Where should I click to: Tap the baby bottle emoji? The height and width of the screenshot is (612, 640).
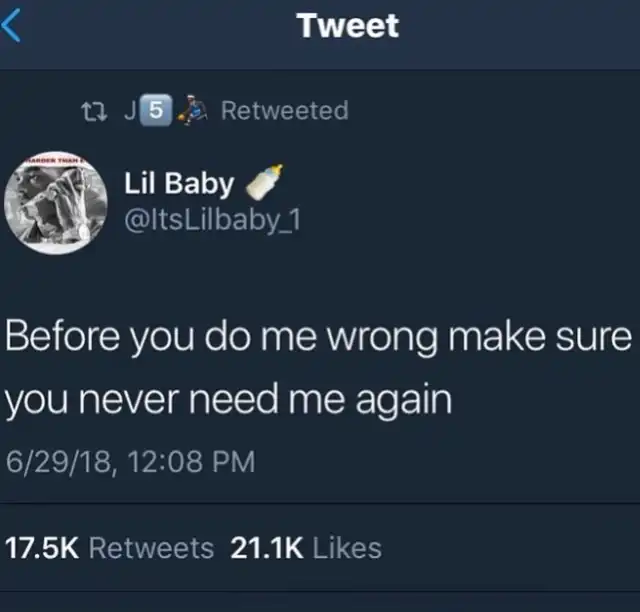(x=264, y=182)
